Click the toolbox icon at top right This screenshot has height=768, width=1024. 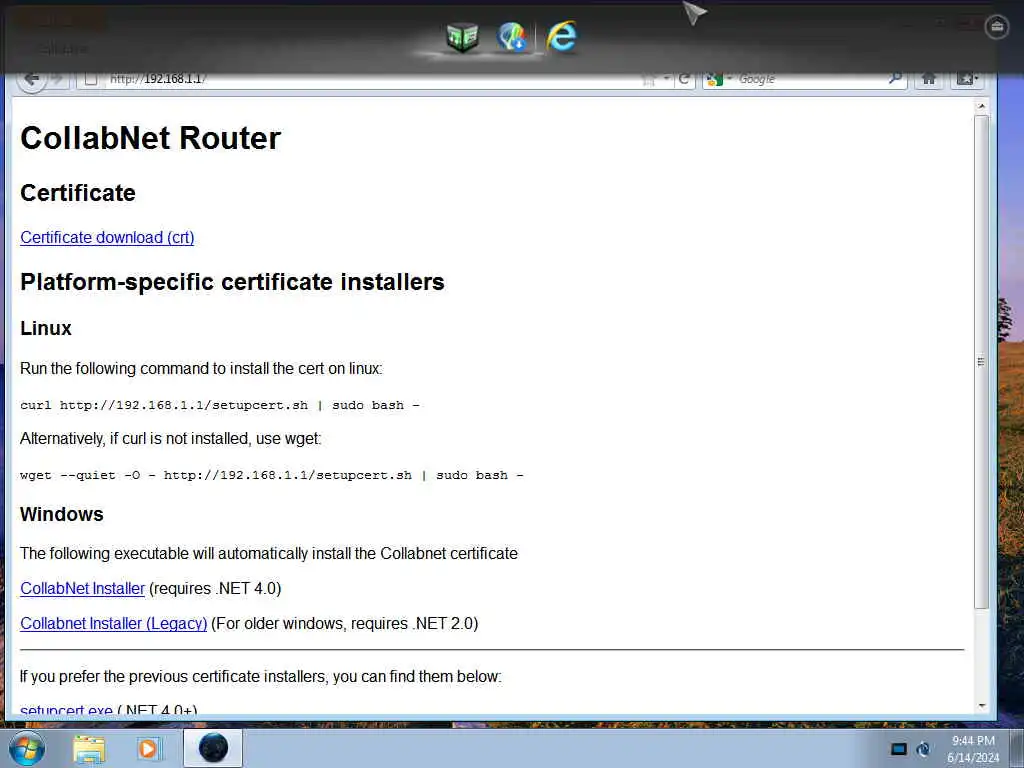pos(997,27)
